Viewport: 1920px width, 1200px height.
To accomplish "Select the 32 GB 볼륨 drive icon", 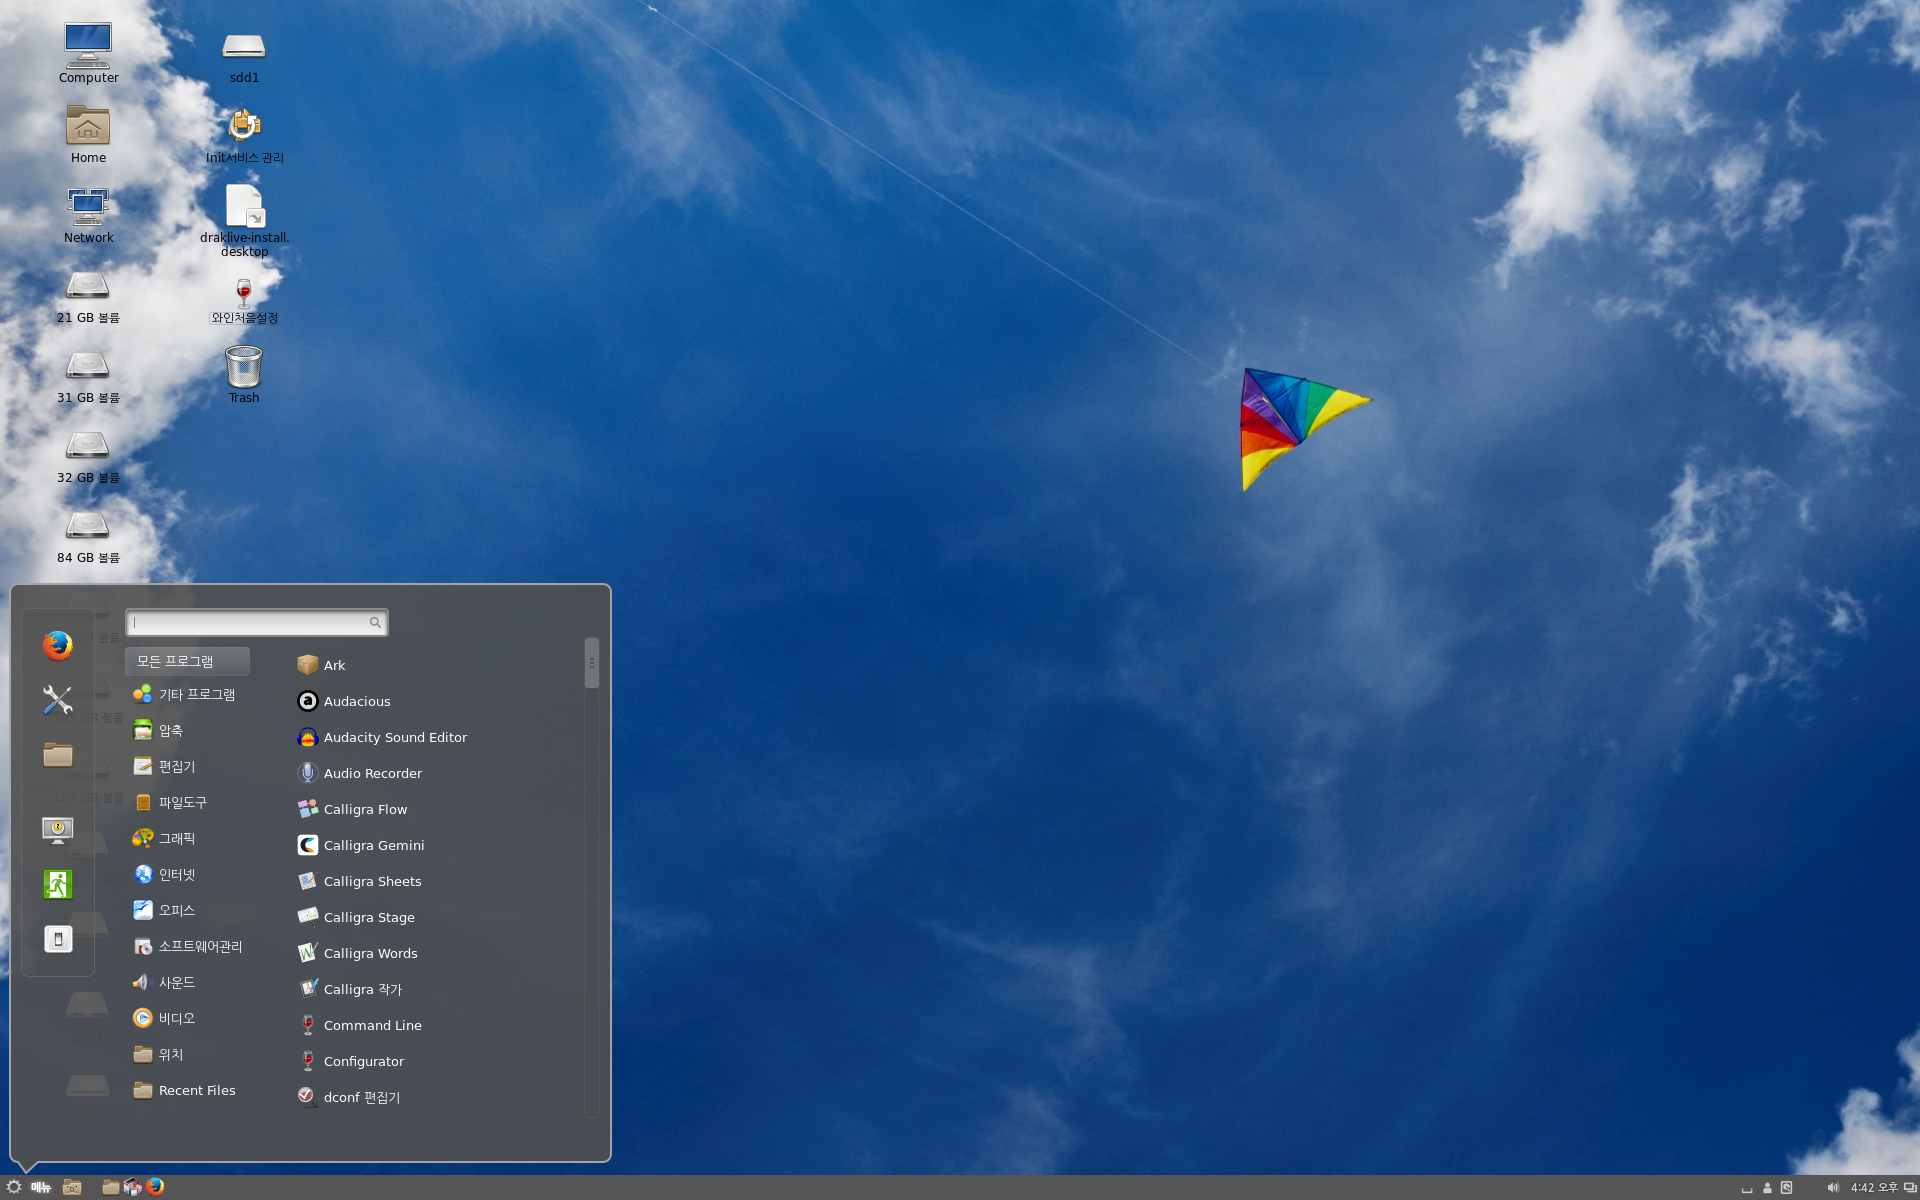I will 88,456.
